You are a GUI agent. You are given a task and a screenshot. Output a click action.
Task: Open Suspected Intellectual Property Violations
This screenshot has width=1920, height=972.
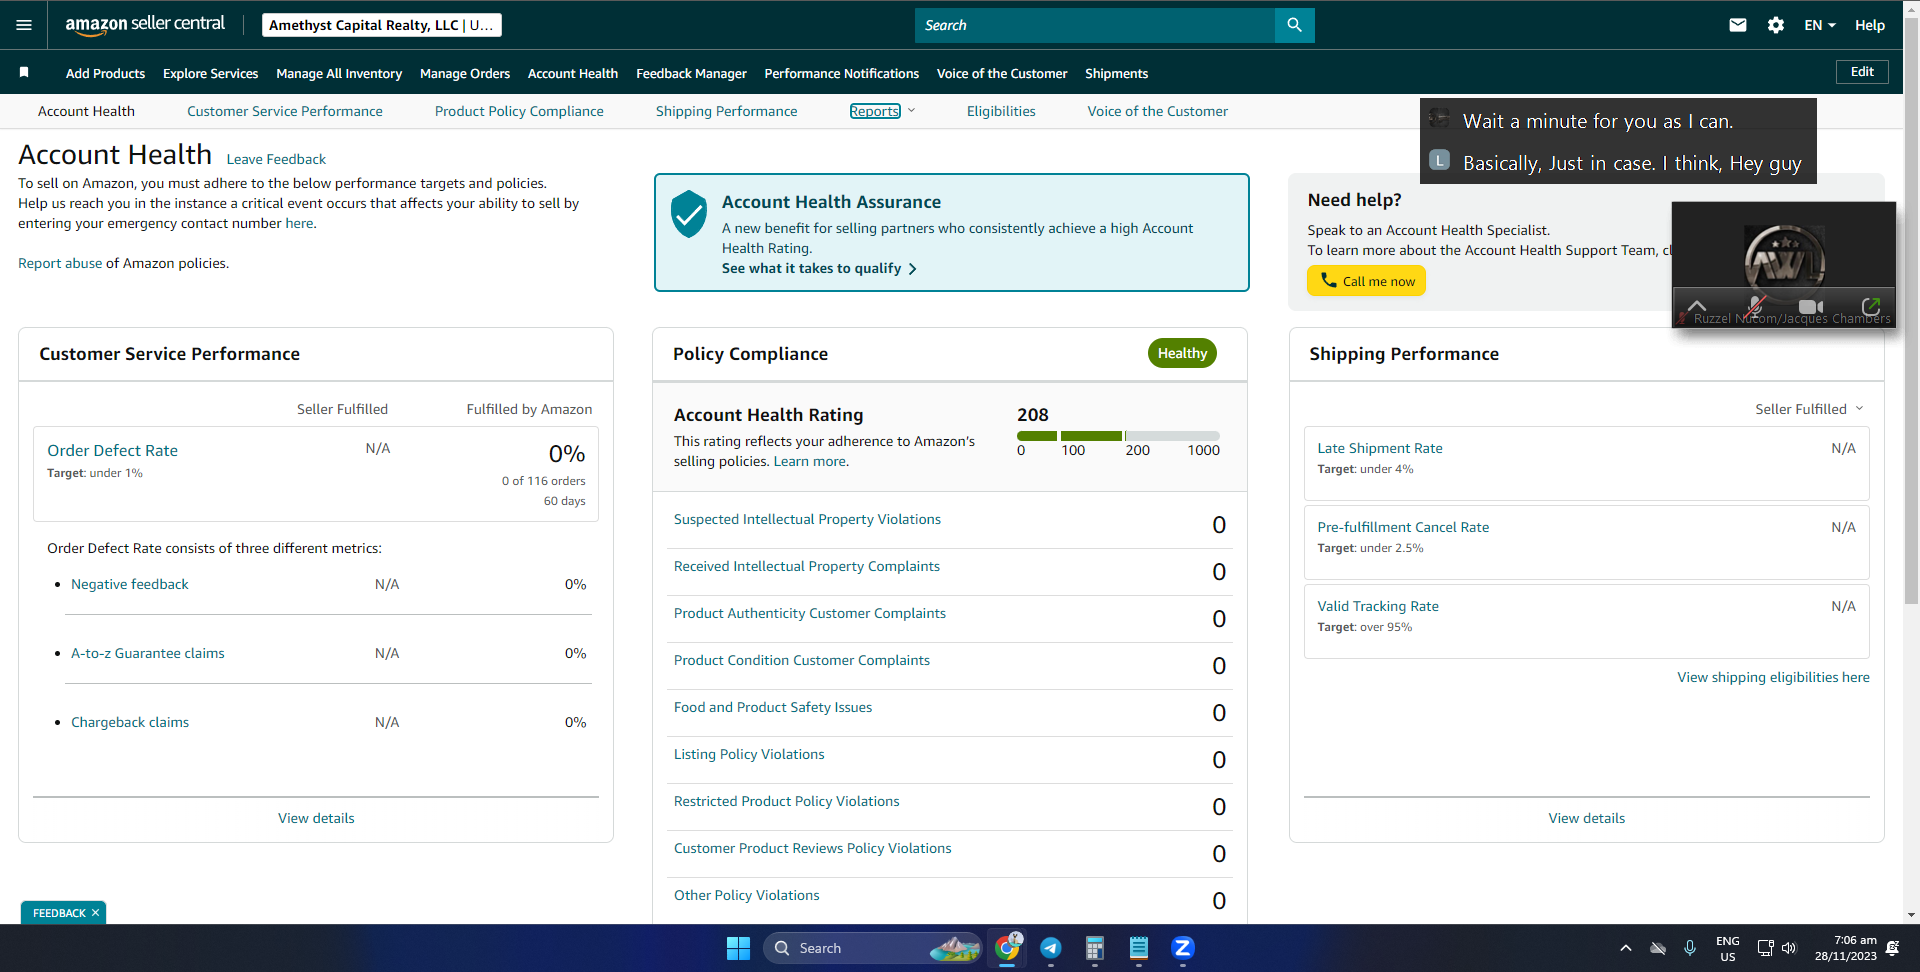point(807,519)
